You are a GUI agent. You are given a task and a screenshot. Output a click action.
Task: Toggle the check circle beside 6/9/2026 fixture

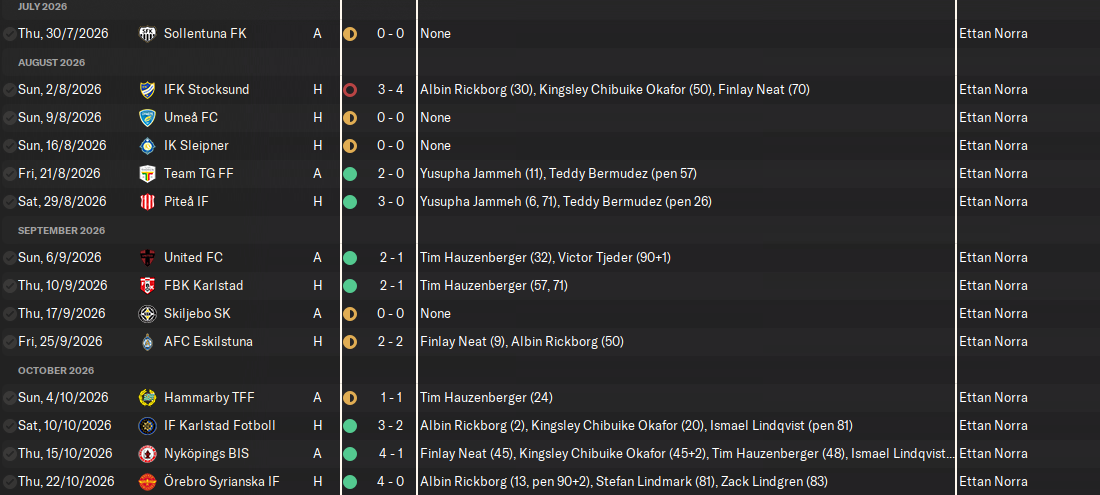click(x=9, y=257)
